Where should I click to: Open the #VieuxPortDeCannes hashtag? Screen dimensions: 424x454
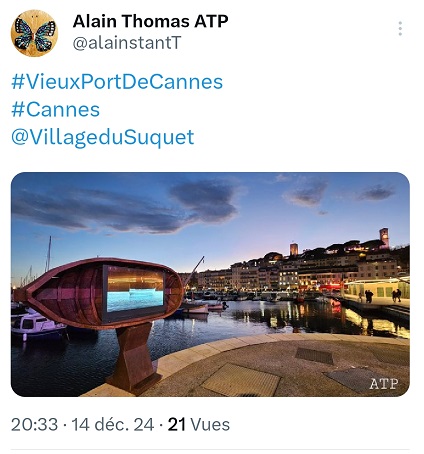(117, 82)
